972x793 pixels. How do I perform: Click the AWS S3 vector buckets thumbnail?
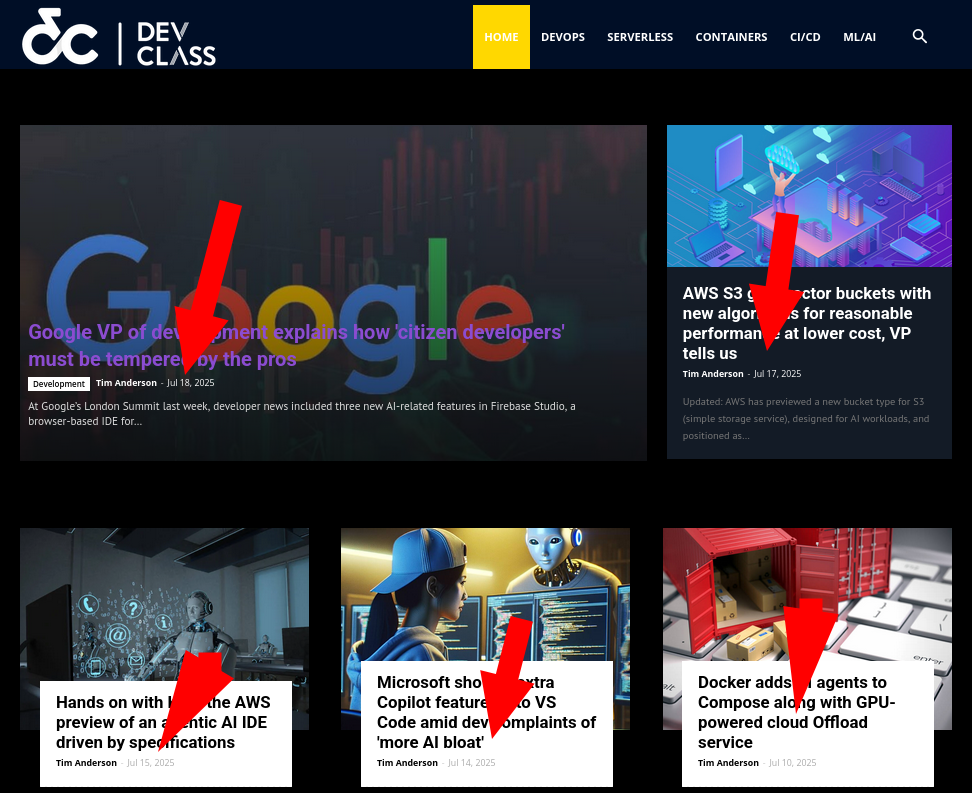(809, 196)
